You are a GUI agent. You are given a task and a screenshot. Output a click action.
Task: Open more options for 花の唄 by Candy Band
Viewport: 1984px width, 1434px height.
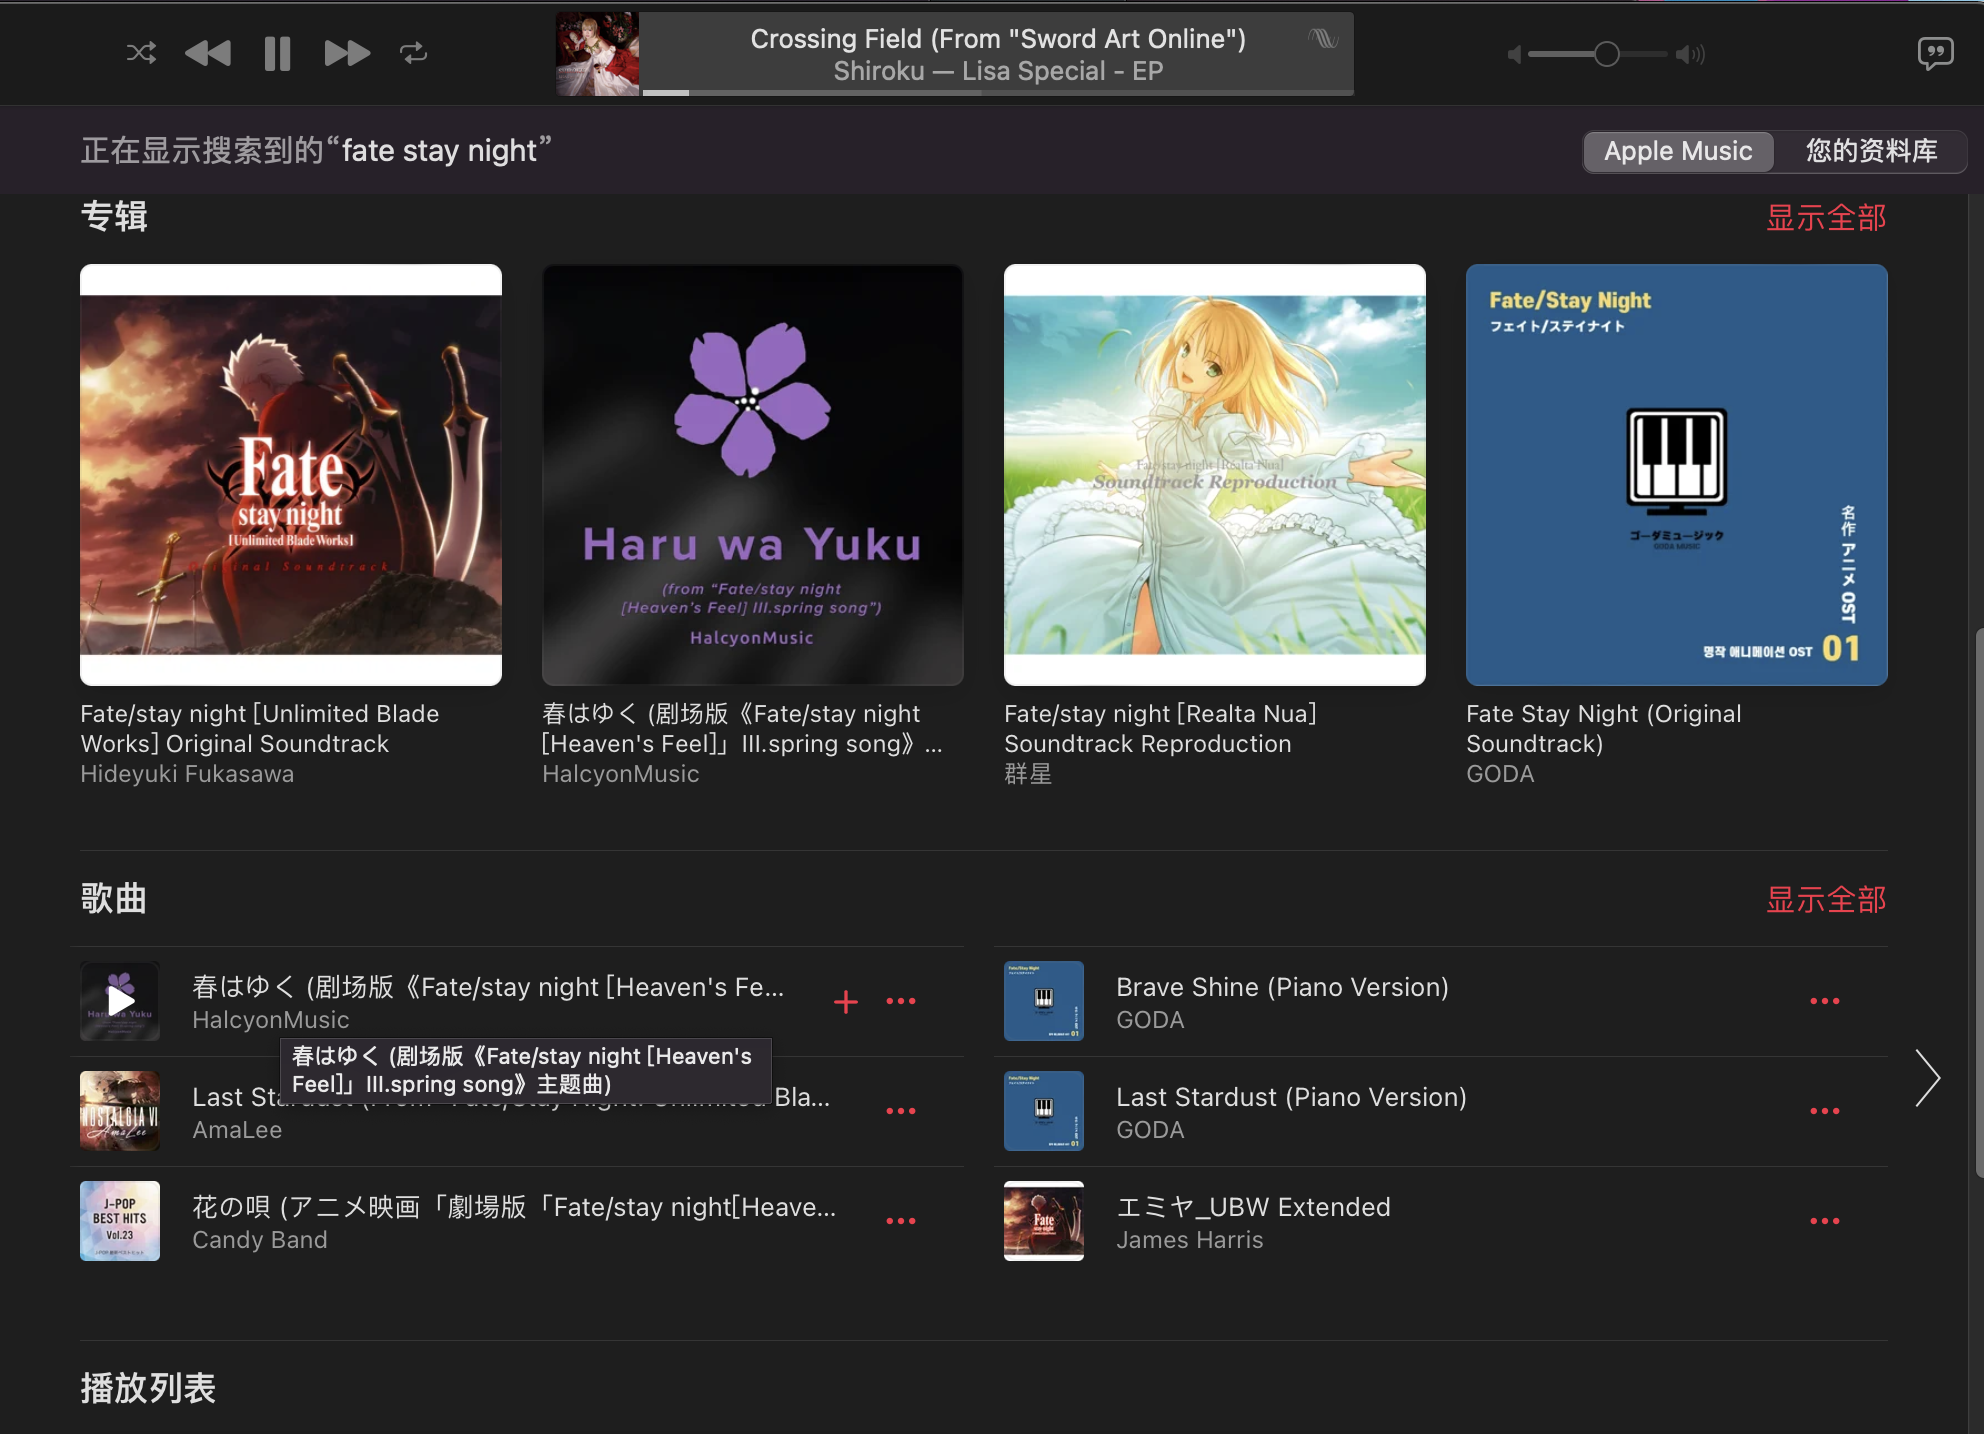[x=900, y=1221]
